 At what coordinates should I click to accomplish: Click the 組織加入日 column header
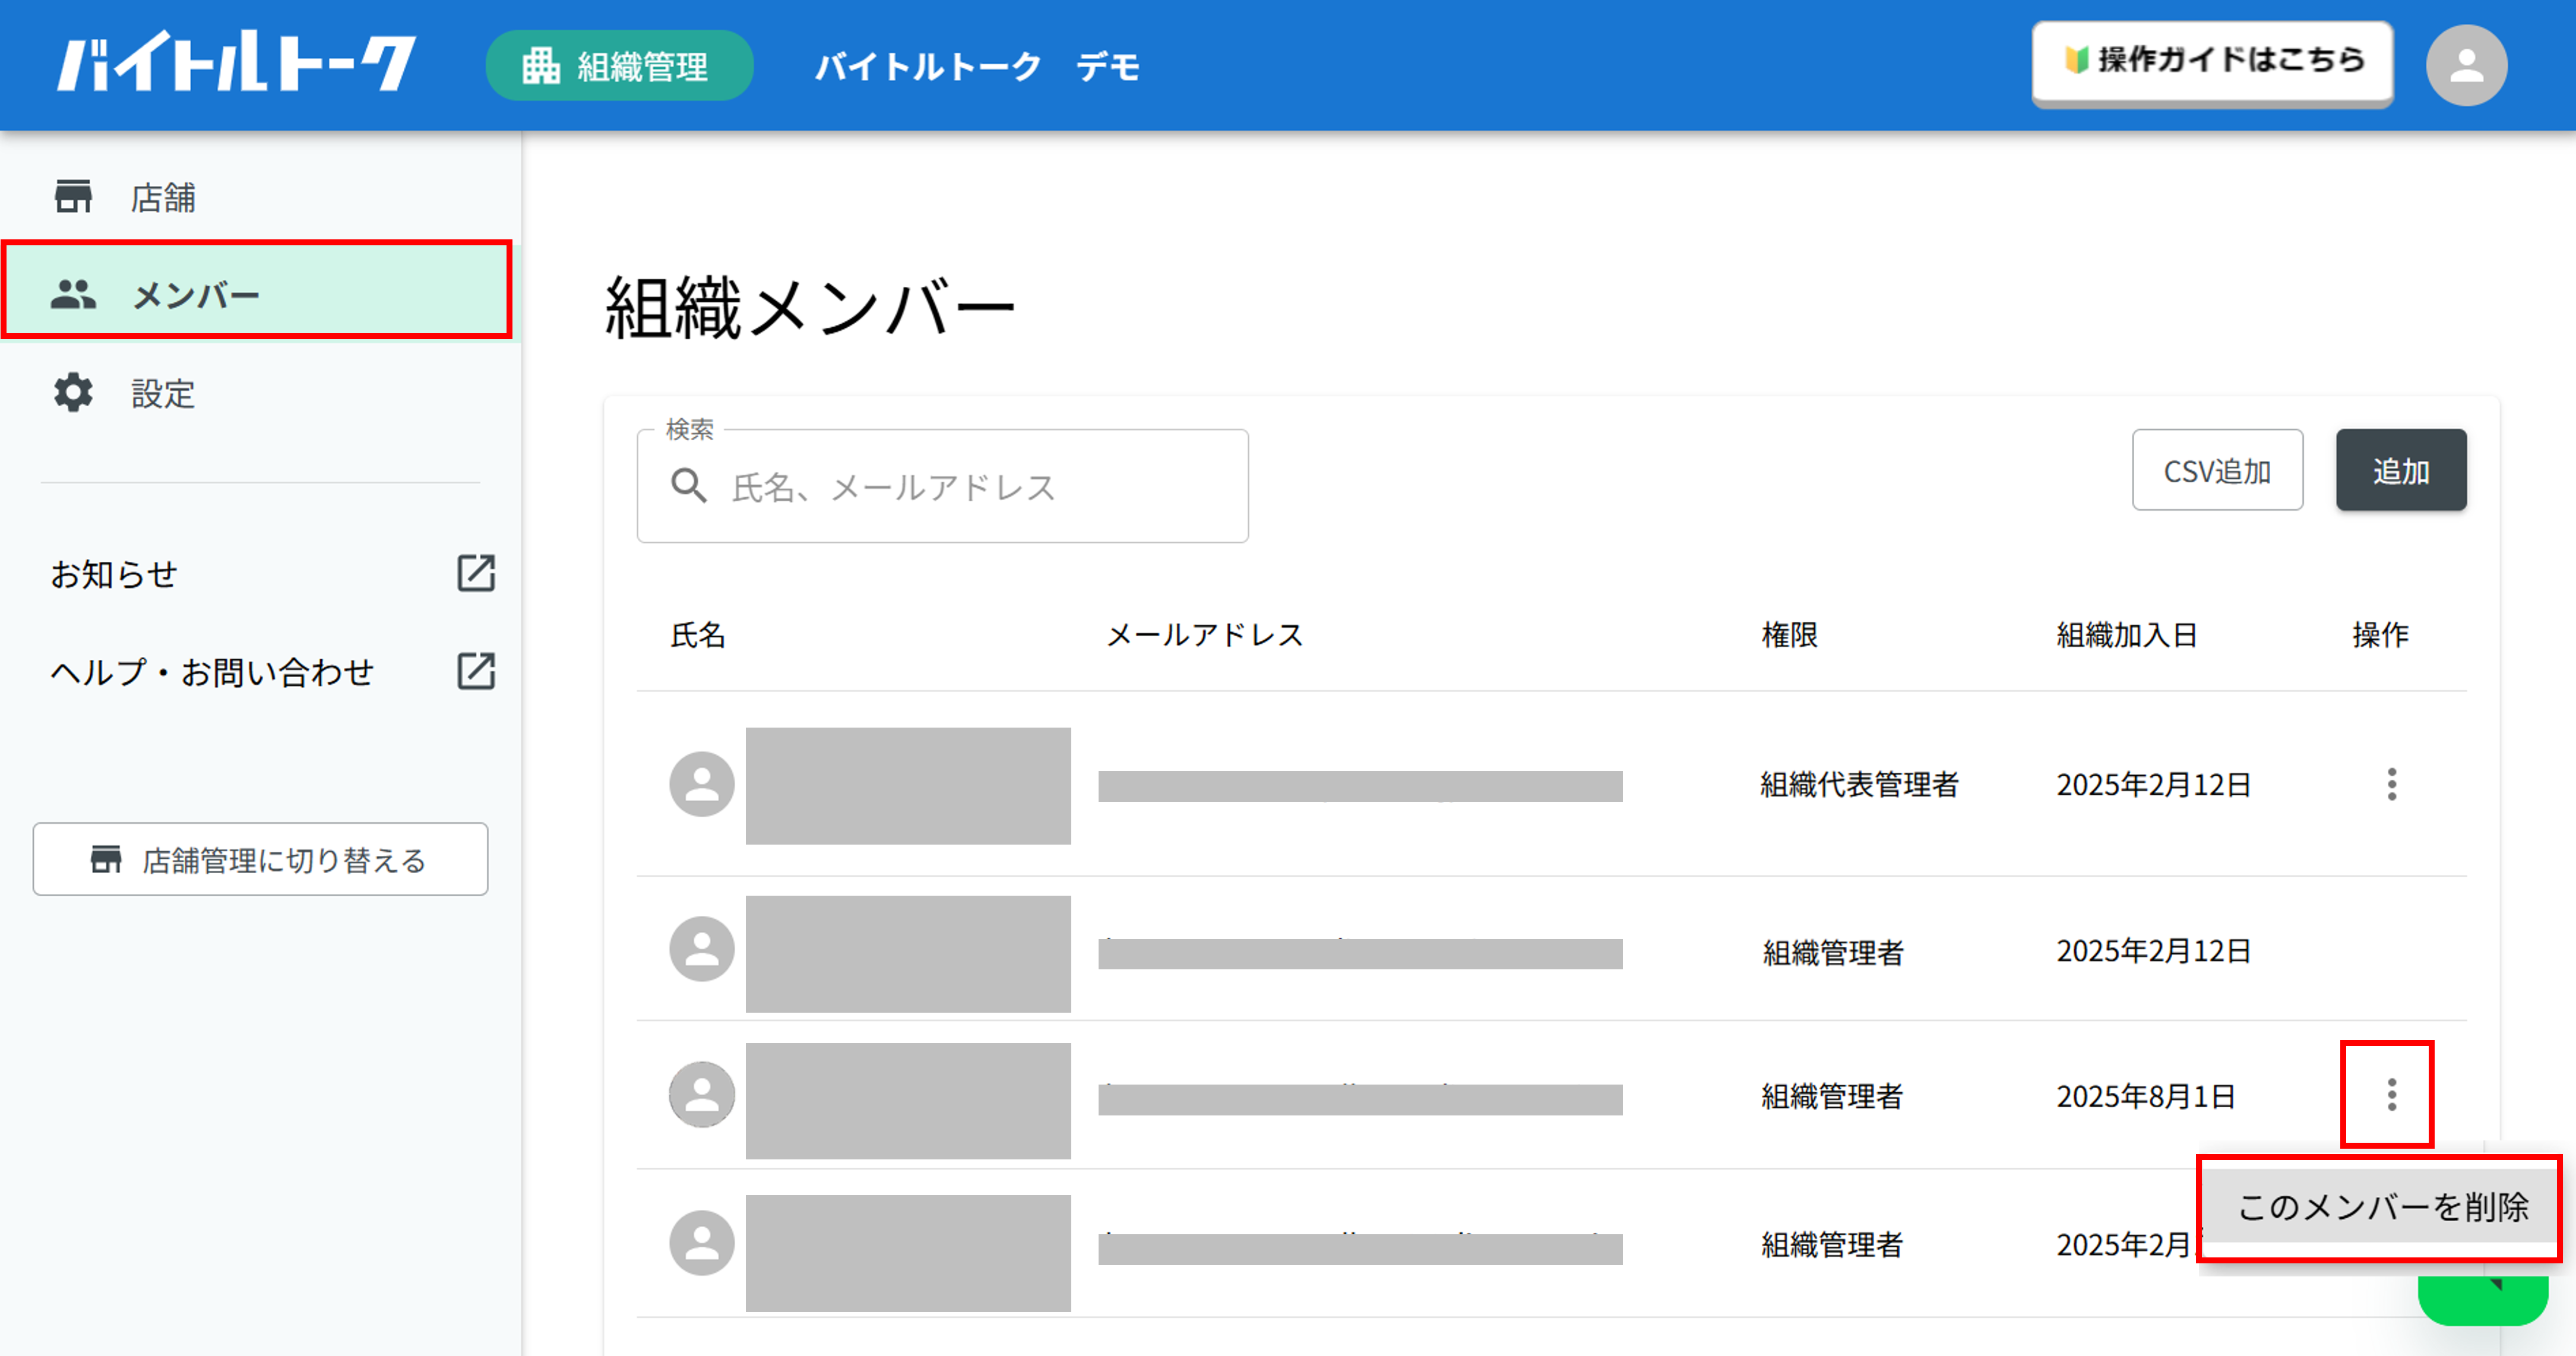2126,634
